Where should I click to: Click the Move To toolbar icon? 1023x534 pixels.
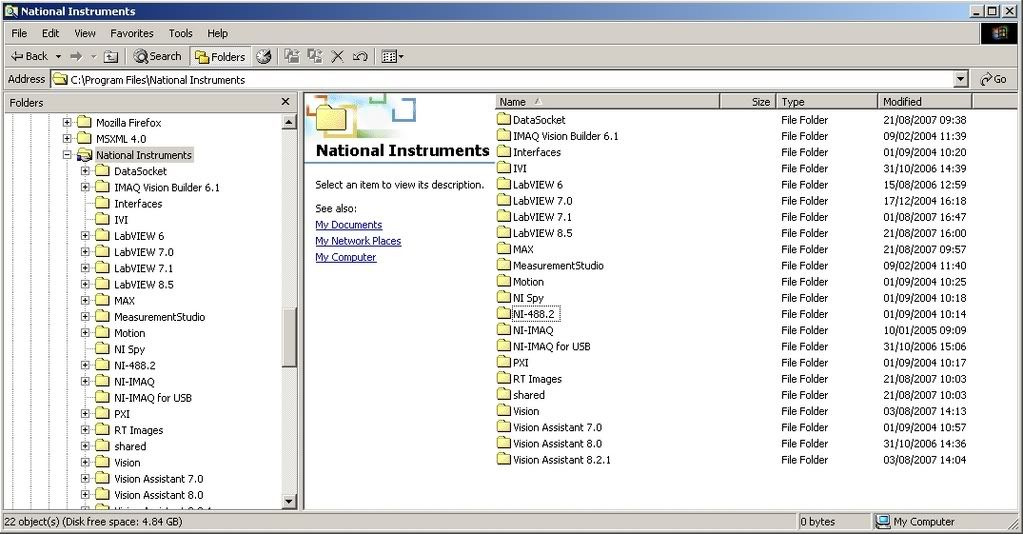[x=292, y=56]
